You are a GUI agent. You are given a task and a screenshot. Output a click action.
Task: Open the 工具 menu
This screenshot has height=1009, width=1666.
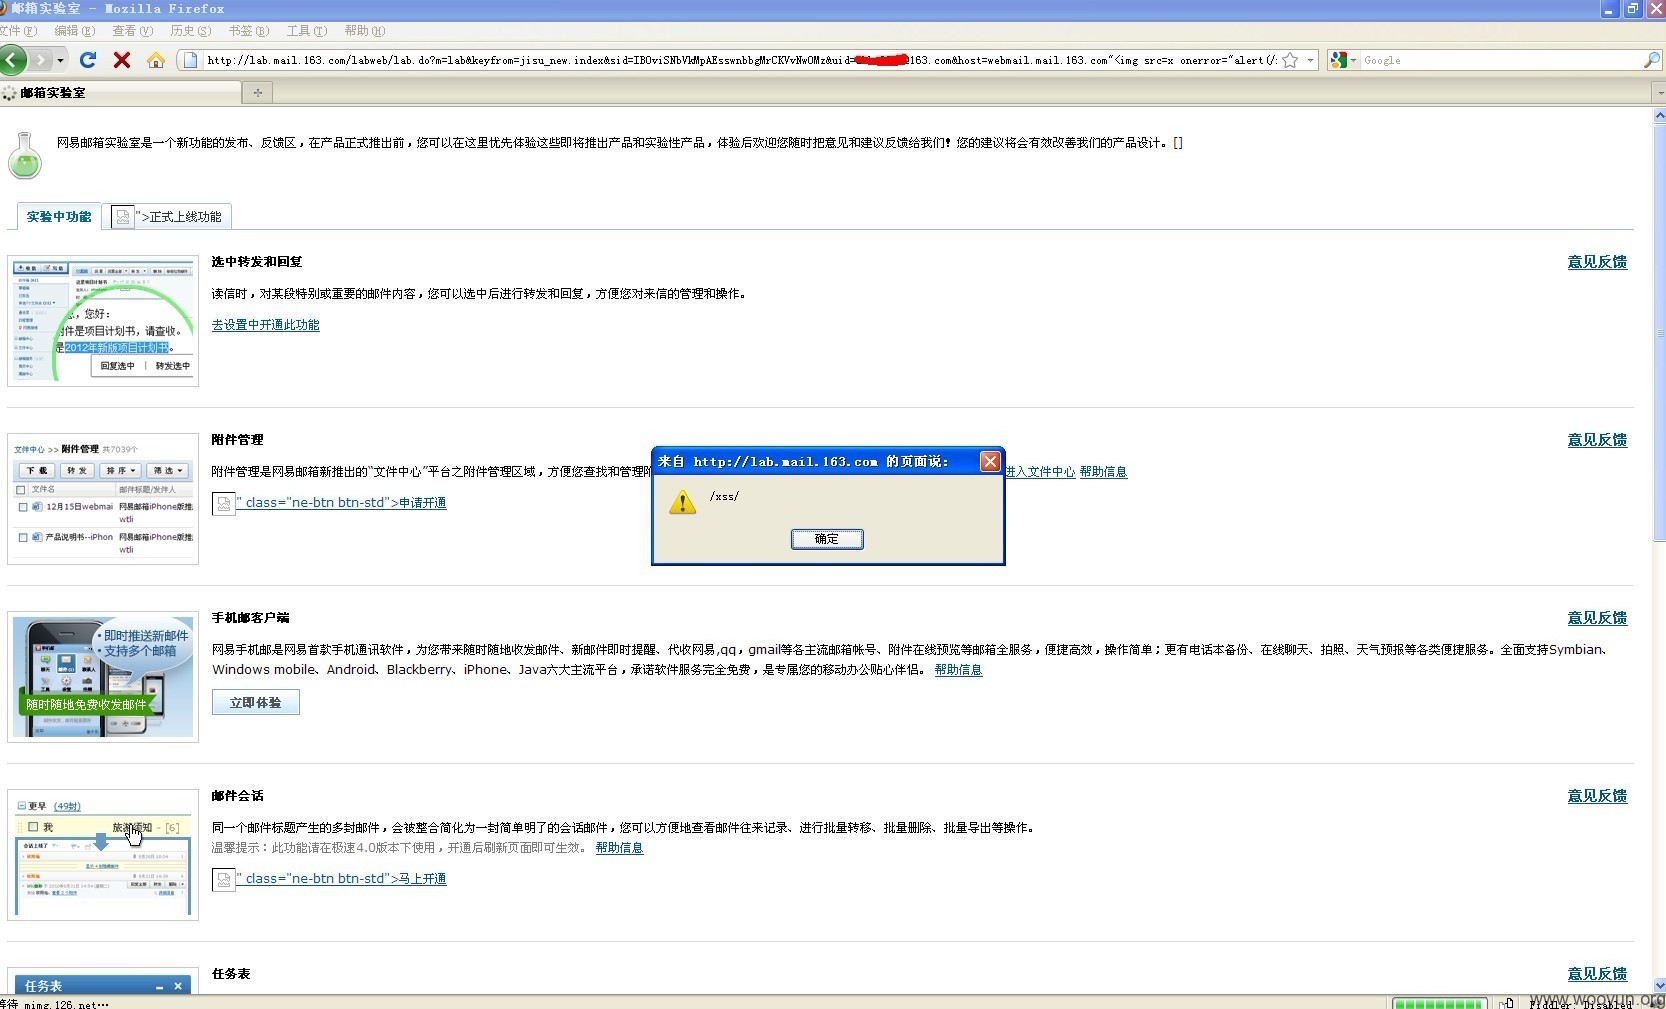[x=307, y=31]
